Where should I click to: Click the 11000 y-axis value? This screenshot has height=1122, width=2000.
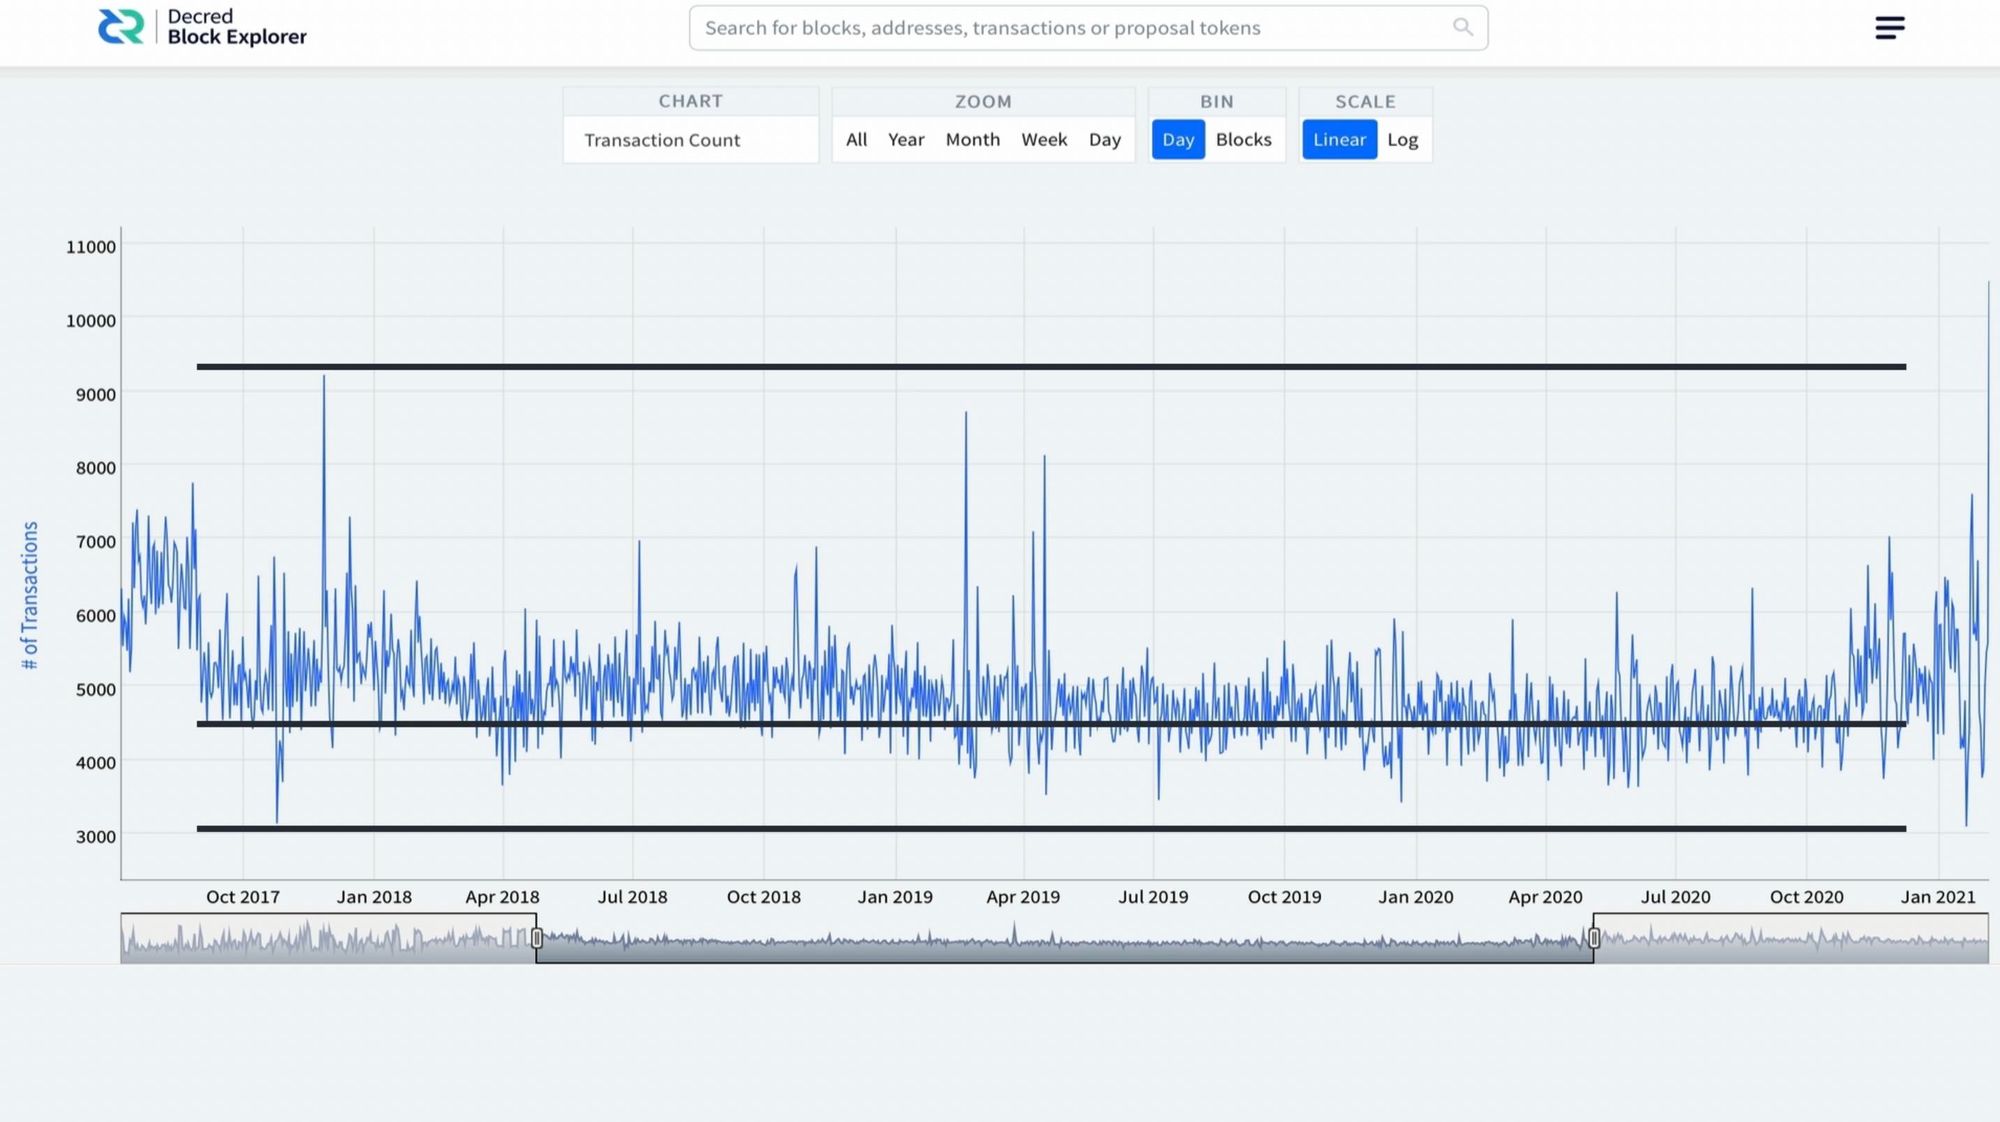pyautogui.click(x=91, y=247)
